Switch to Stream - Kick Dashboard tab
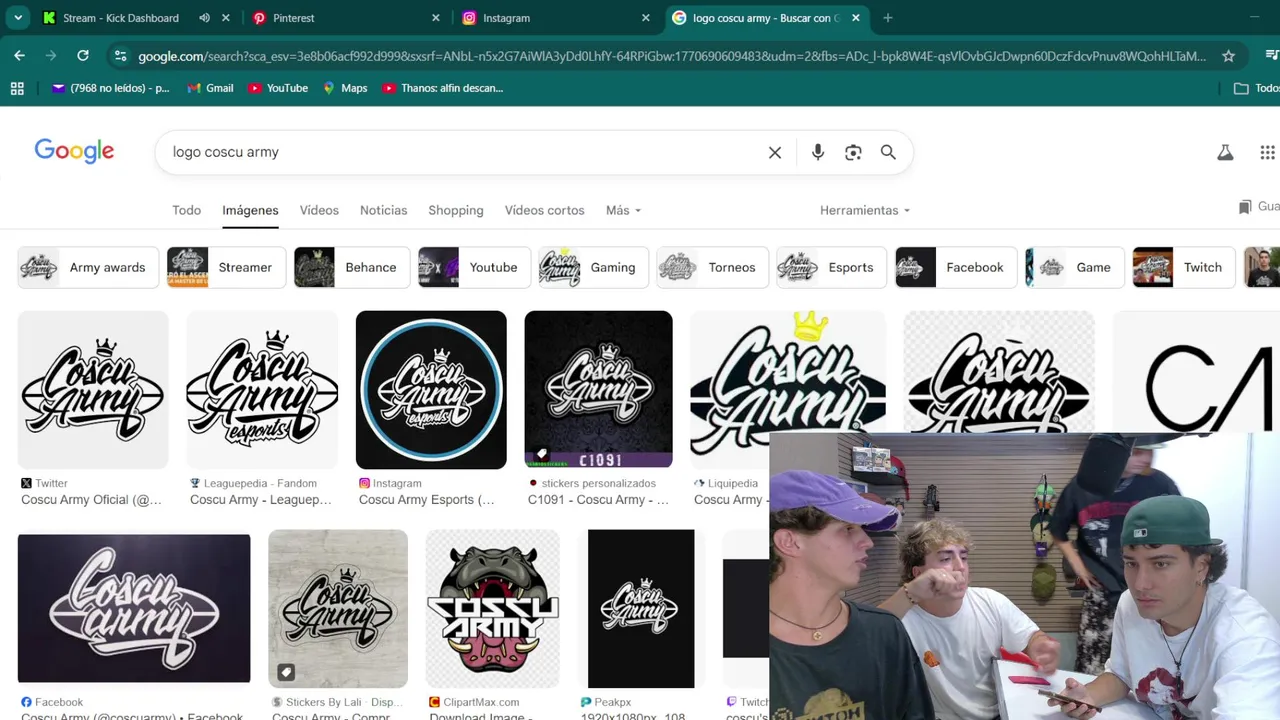Viewport: 1280px width, 720px height. click(x=120, y=18)
